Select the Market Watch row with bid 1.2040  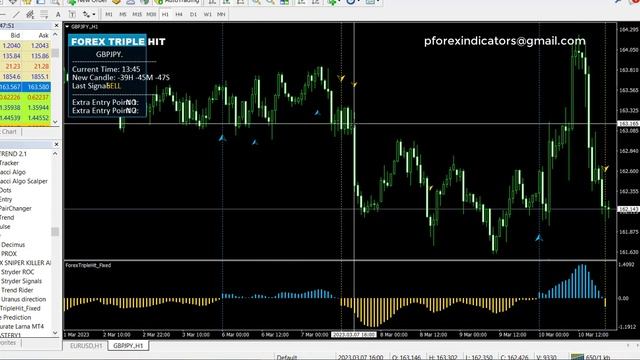(25, 46)
